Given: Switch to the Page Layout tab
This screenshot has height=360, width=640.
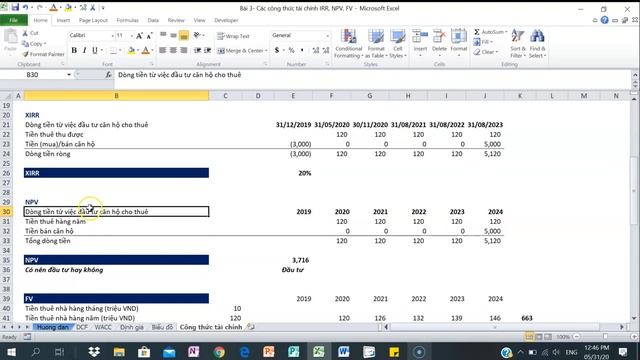Looking at the screenshot, I should click(93, 20).
